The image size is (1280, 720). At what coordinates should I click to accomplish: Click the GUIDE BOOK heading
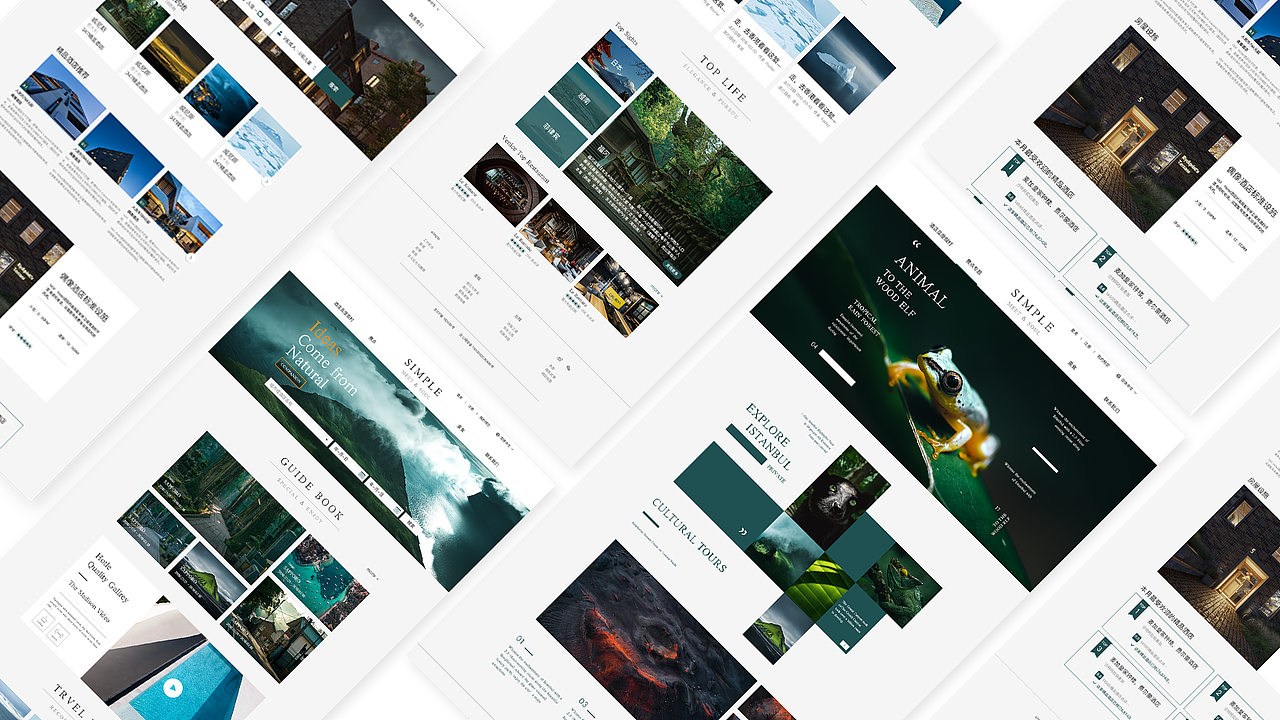(x=312, y=489)
